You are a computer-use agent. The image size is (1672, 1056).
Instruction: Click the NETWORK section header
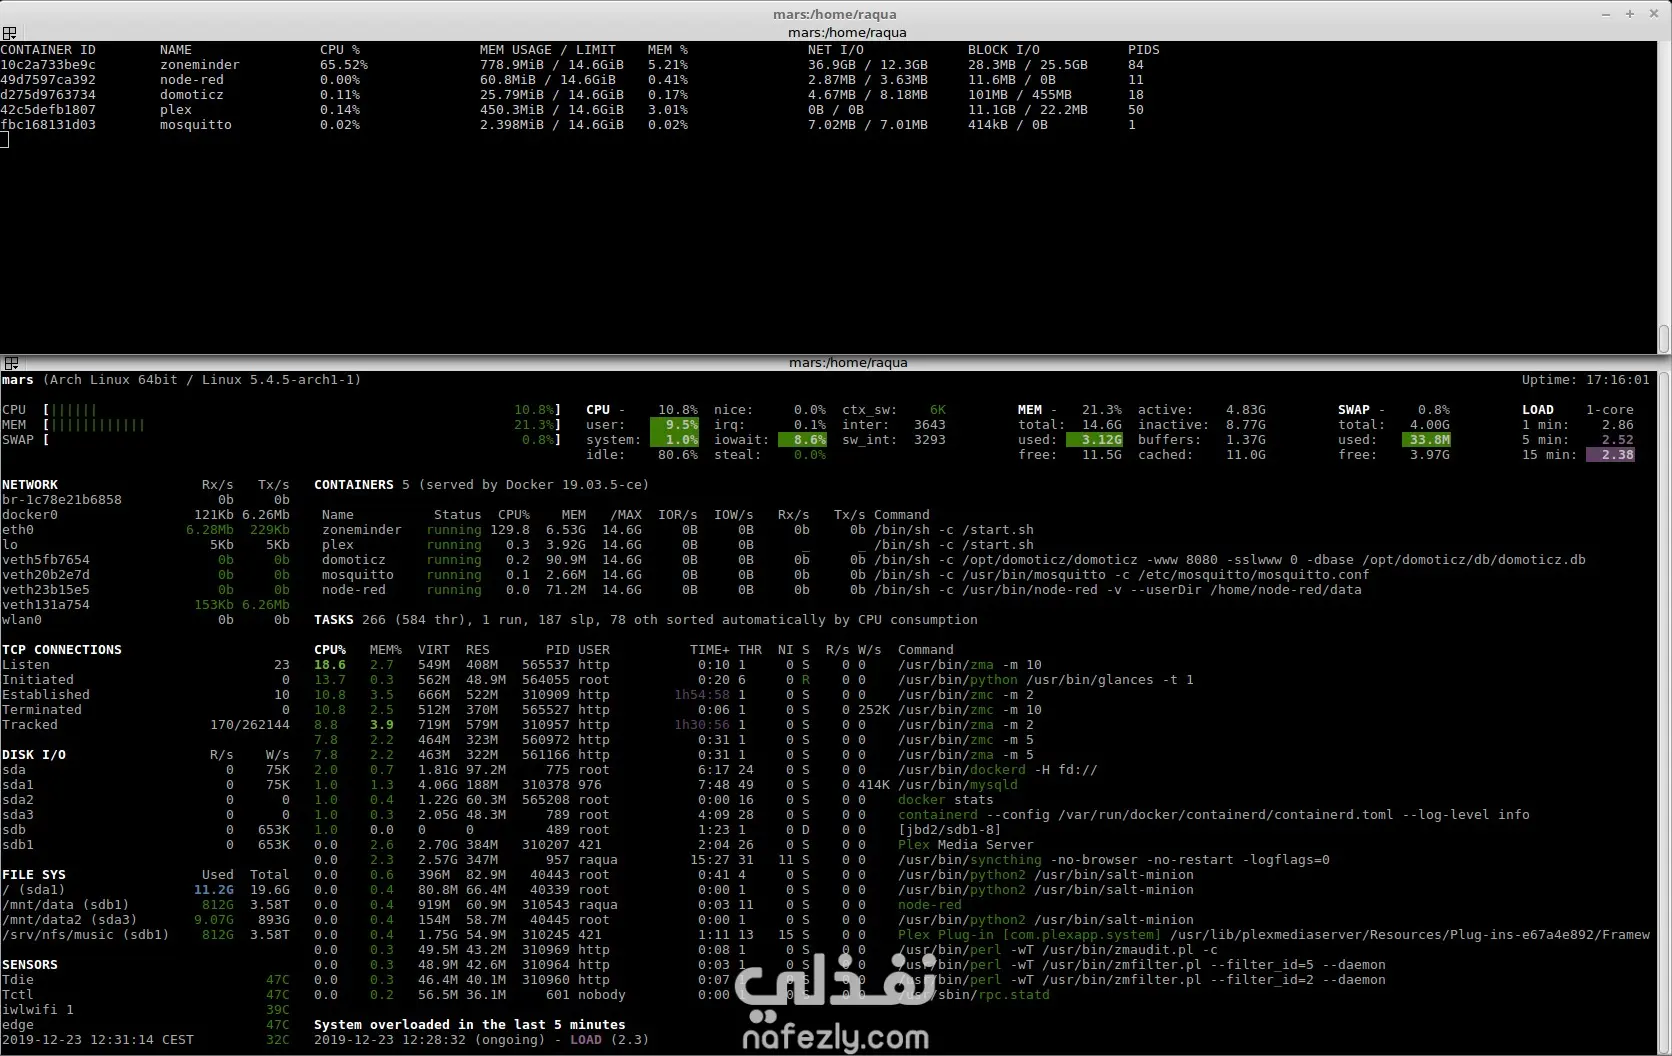[30, 485]
